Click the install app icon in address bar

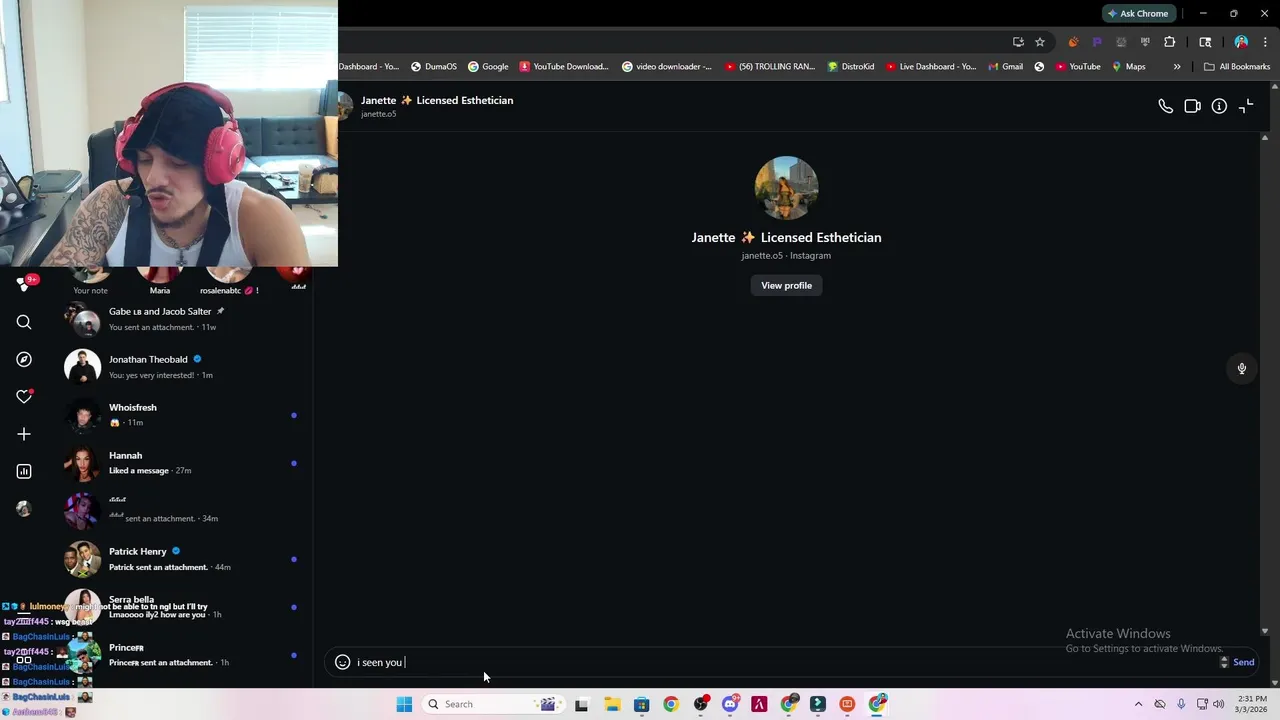(x=1018, y=42)
